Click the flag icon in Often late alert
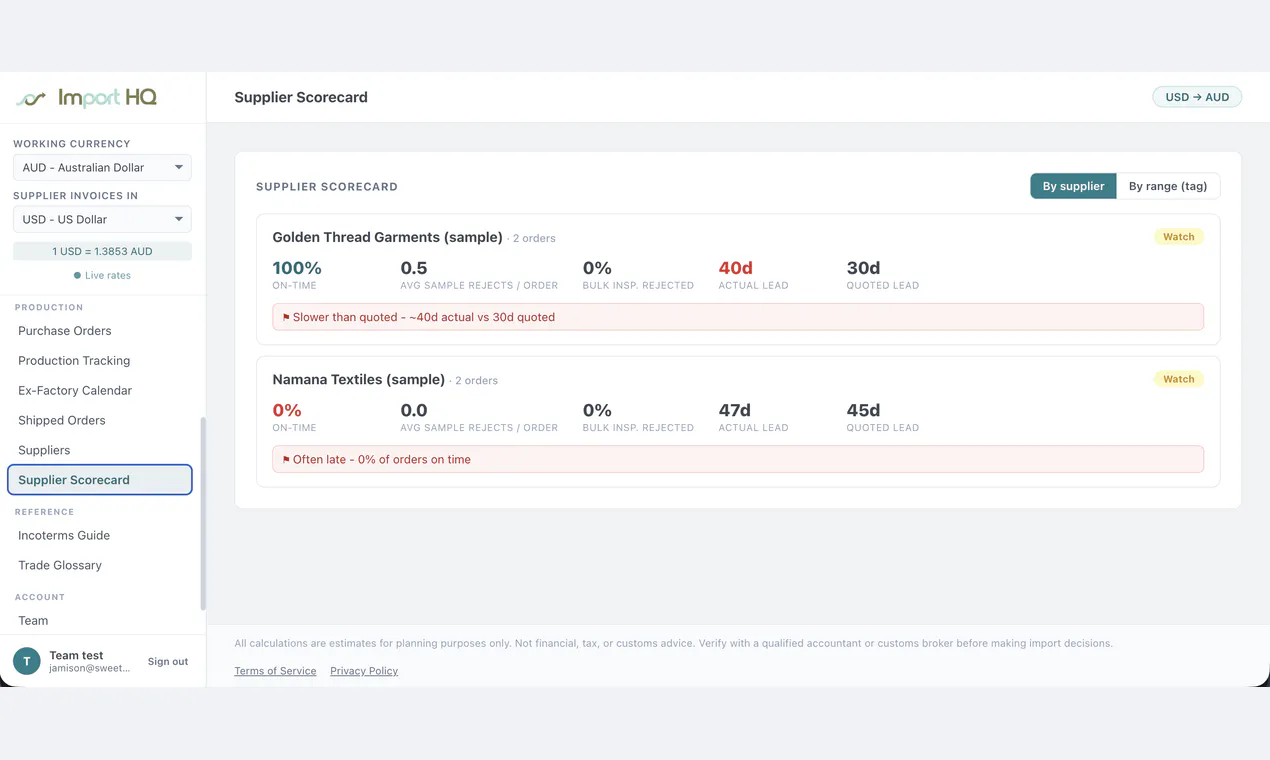 pyautogui.click(x=286, y=459)
